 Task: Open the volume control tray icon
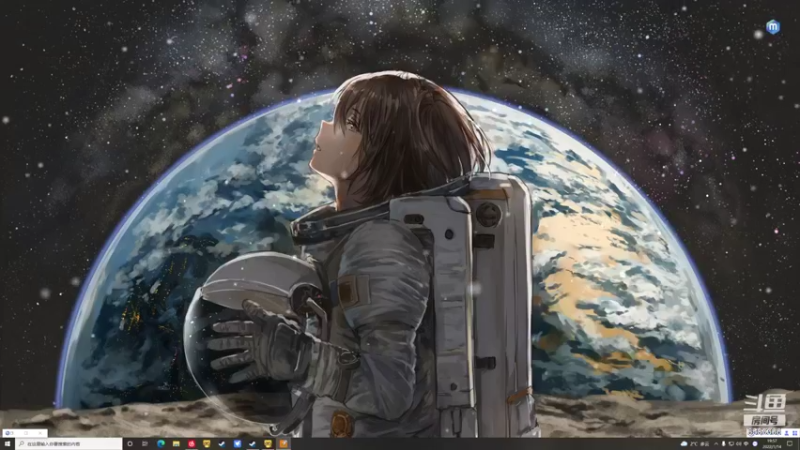coord(739,444)
